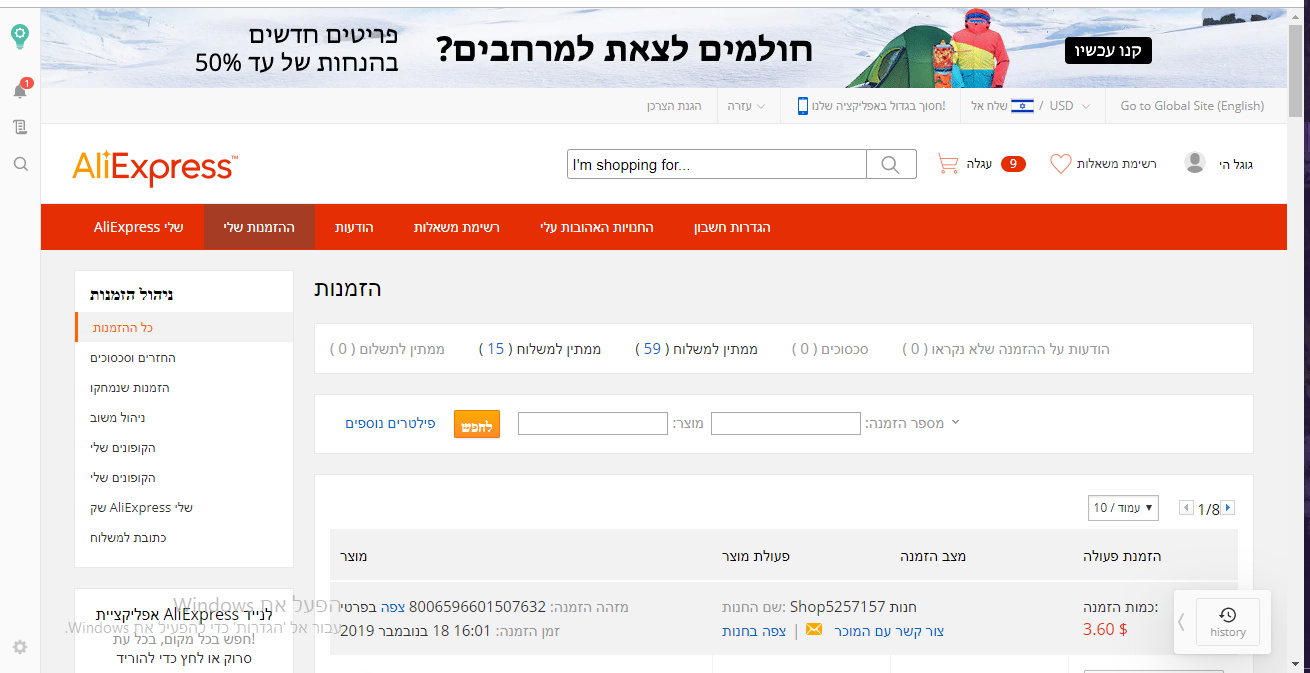This screenshot has height=673, width=1310.
Task: Click הודעות על ההזמנה שלא נקראו ( 0 )
Action: click(1006, 349)
